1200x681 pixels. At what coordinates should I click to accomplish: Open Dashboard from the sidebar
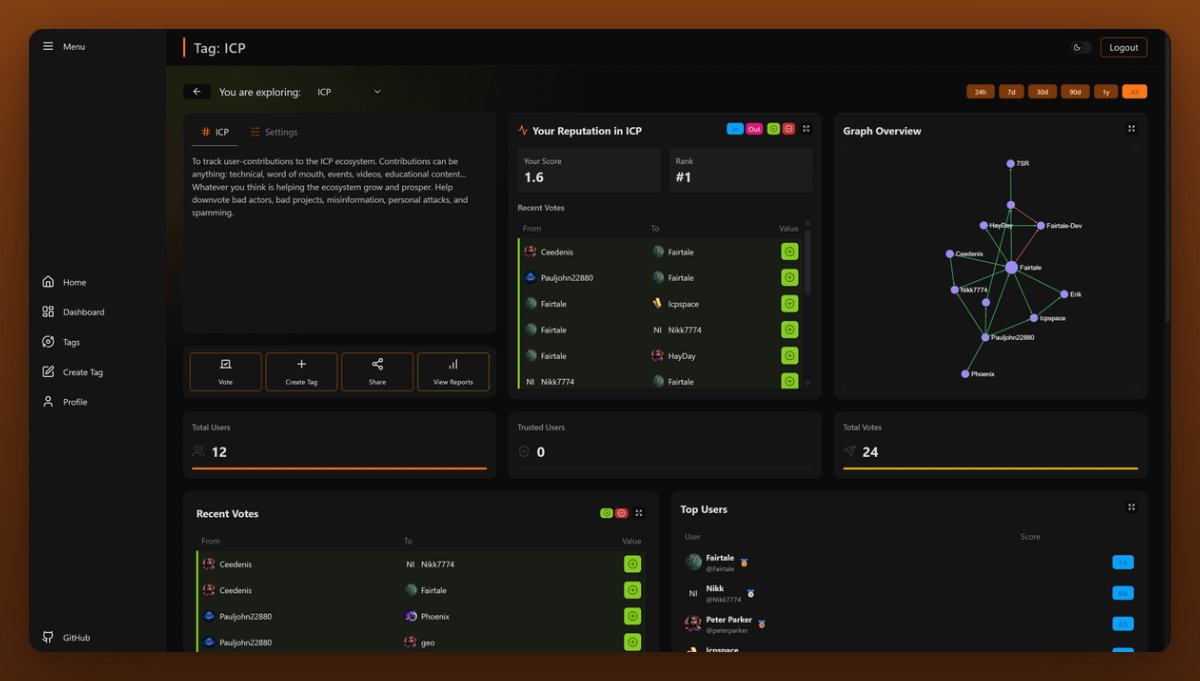pyautogui.click(x=73, y=312)
